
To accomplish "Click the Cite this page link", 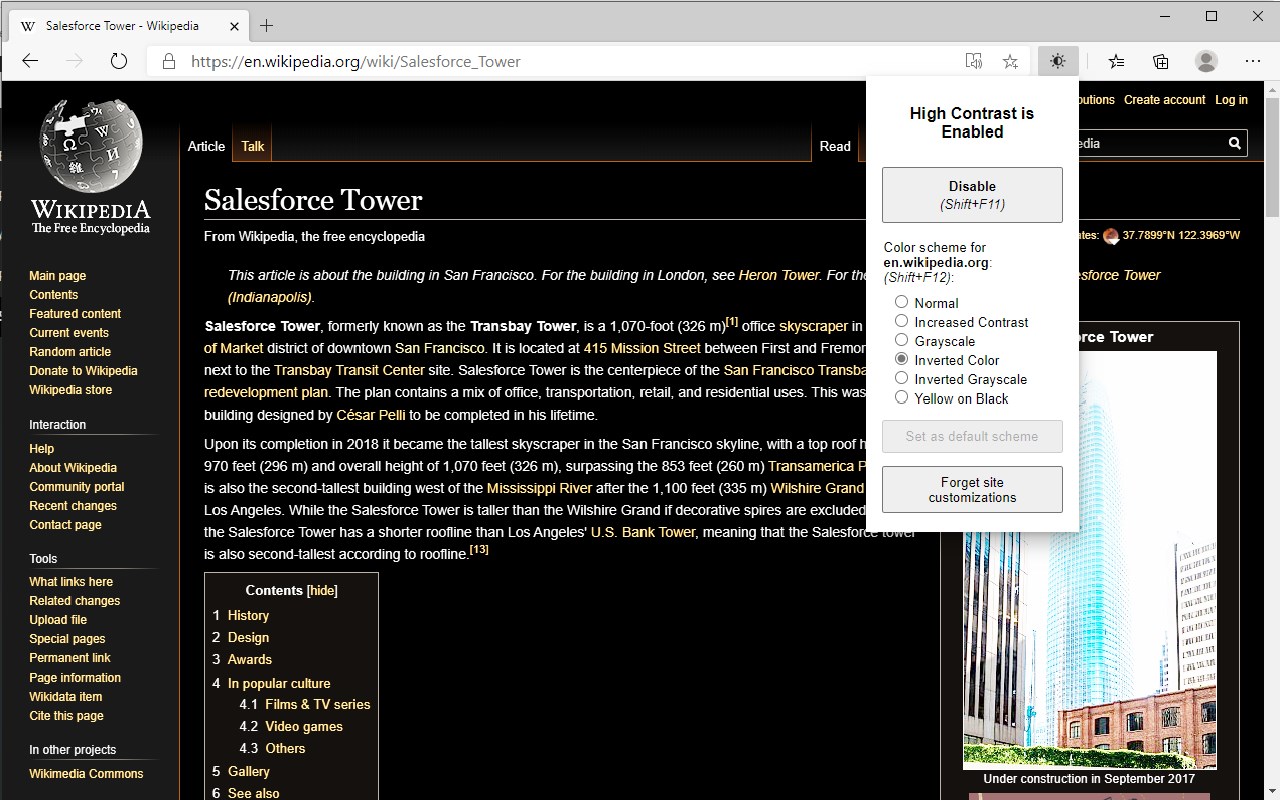I will click(66, 716).
